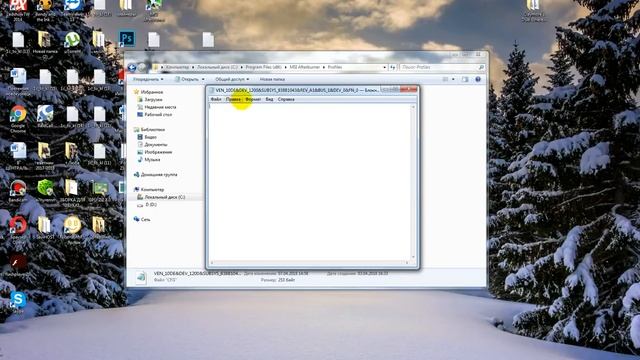Open the Photoshop desktop shortcut
The height and width of the screenshot is (360, 640).
[127, 39]
